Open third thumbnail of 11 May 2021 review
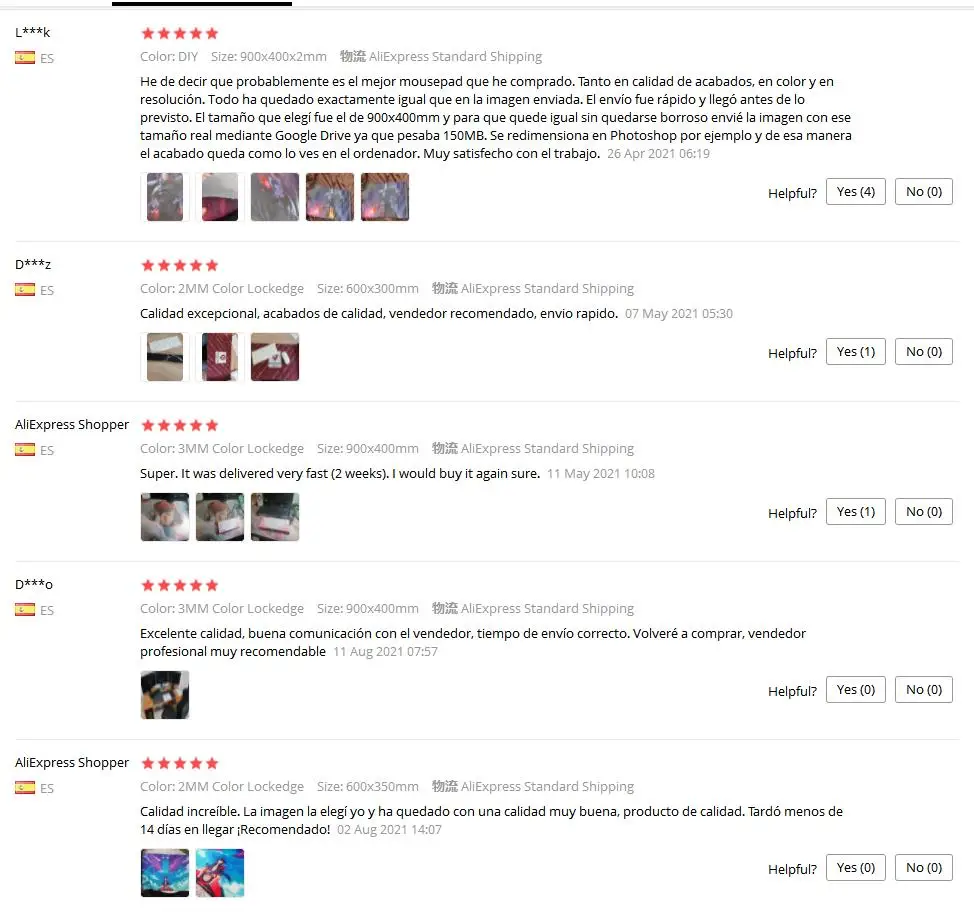 click(x=275, y=517)
